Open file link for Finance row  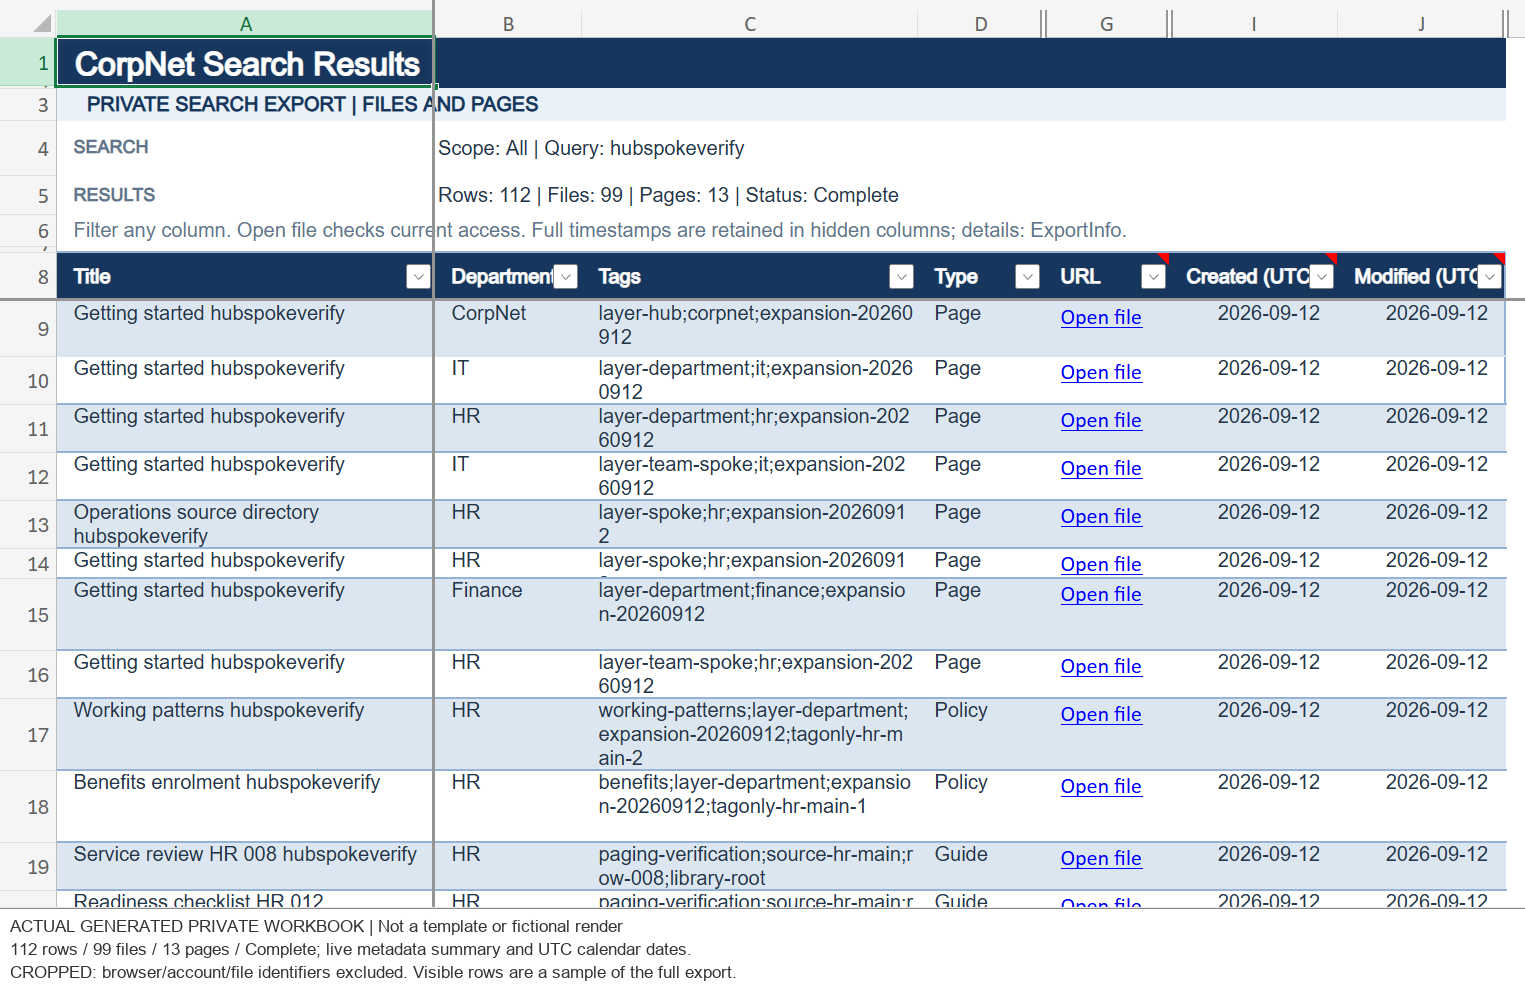pos(1101,594)
